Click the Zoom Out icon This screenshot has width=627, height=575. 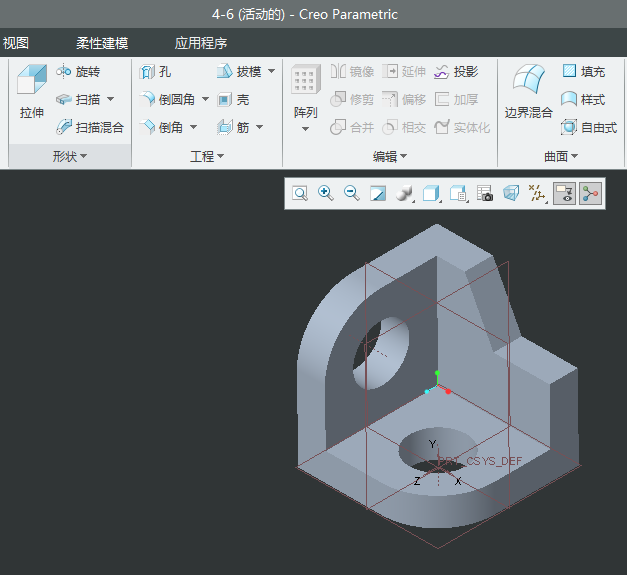coord(352,194)
